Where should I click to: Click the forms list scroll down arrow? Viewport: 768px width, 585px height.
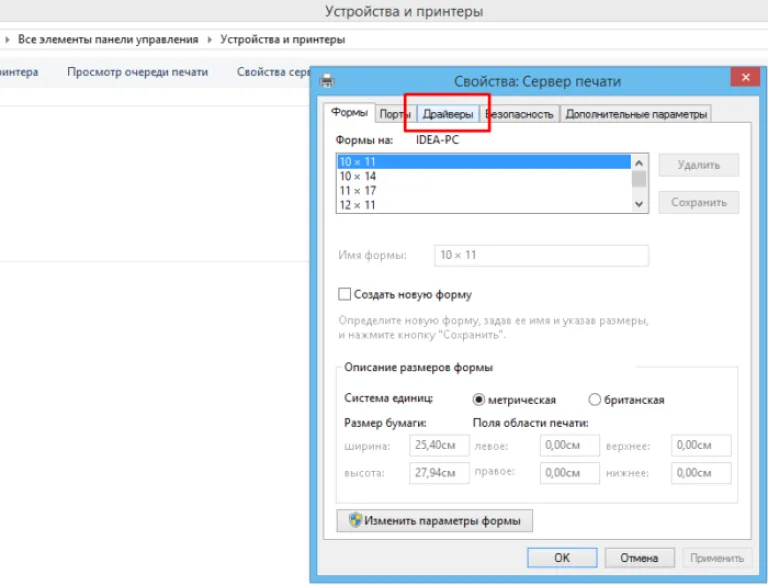[x=639, y=204]
